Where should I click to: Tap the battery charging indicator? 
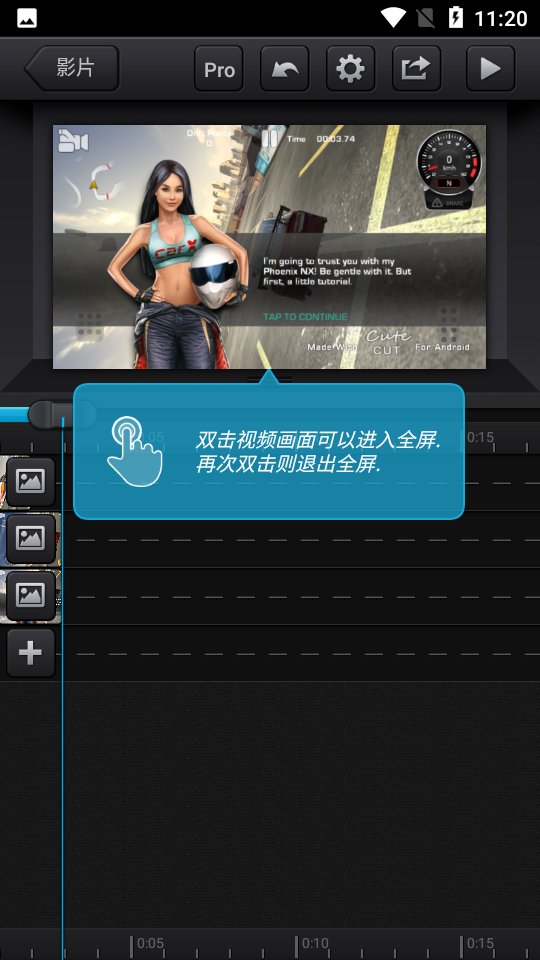[x=456, y=18]
